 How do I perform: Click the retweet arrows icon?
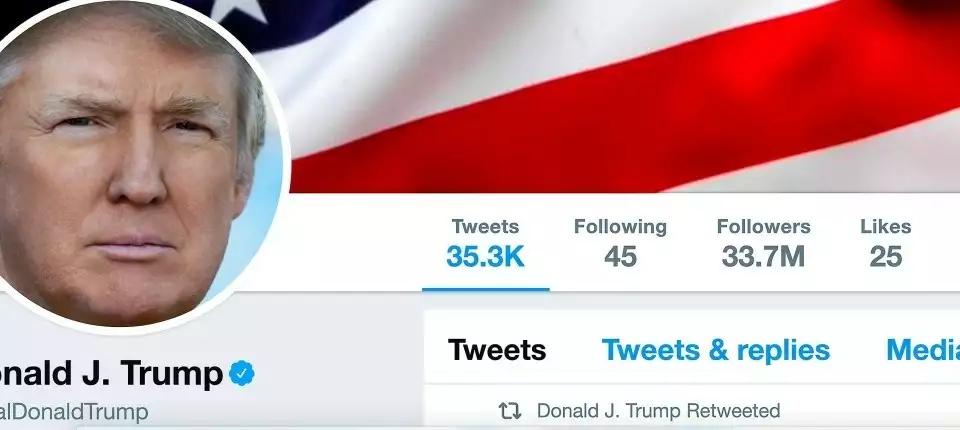[x=509, y=411]
